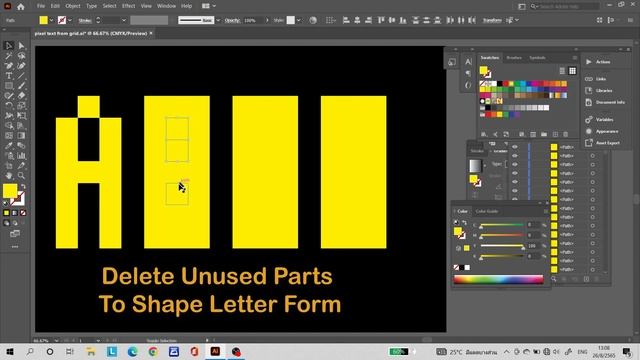The height and width of the screenshot is (360, 640).
Task: Expand the opacity arrow next to 100%
Action: coord(267,20)
